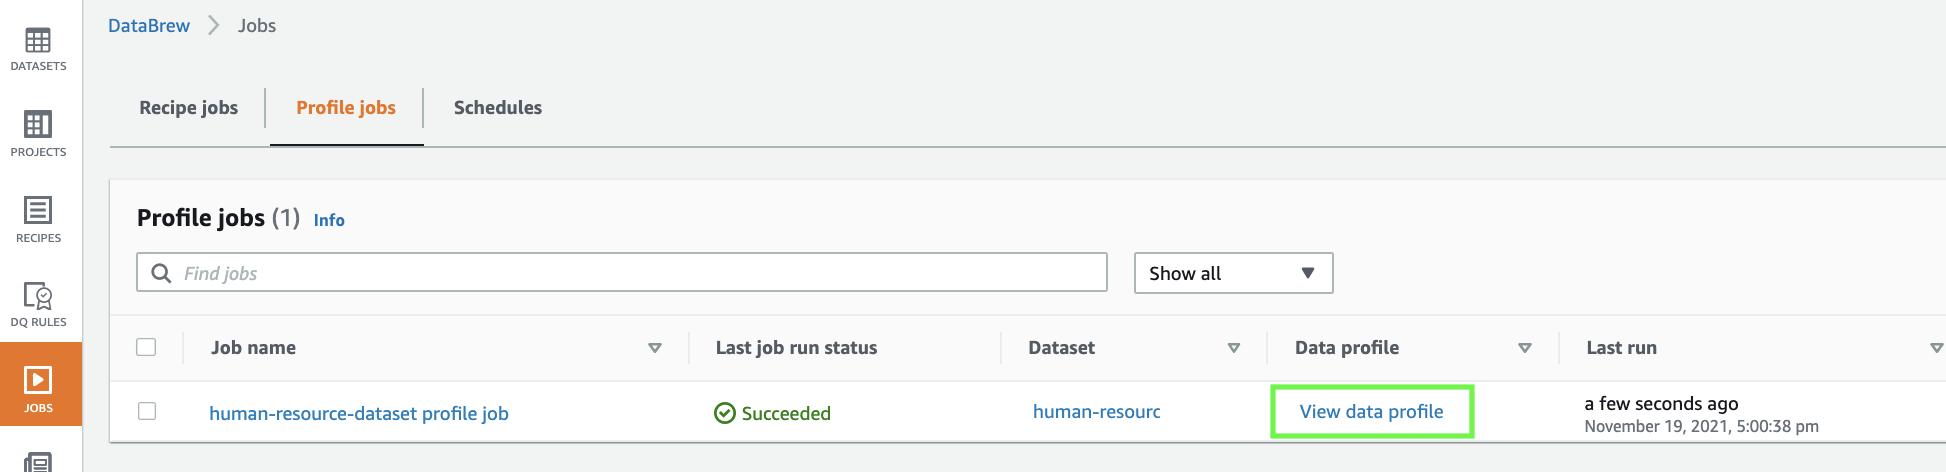Click the Data profile column sort arrow
The width and height of the screenshot is (1946, 472).
[1525, 348]
